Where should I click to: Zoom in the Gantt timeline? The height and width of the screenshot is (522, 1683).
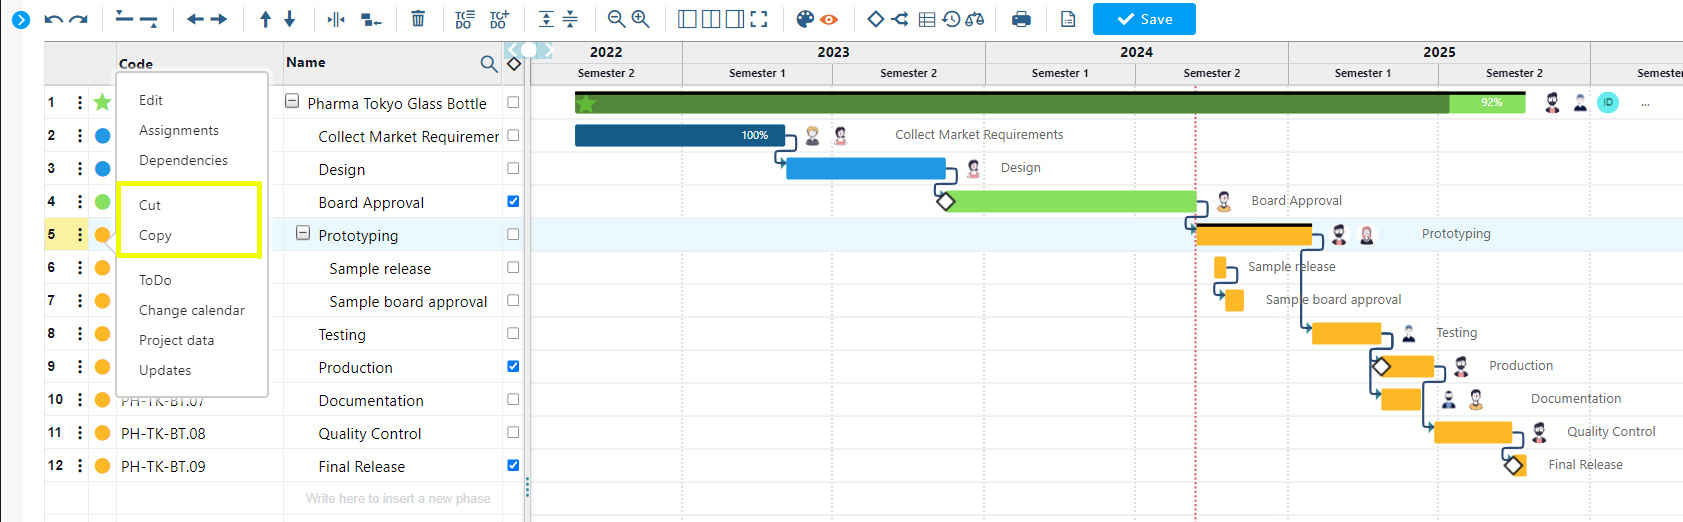(641, 19)
